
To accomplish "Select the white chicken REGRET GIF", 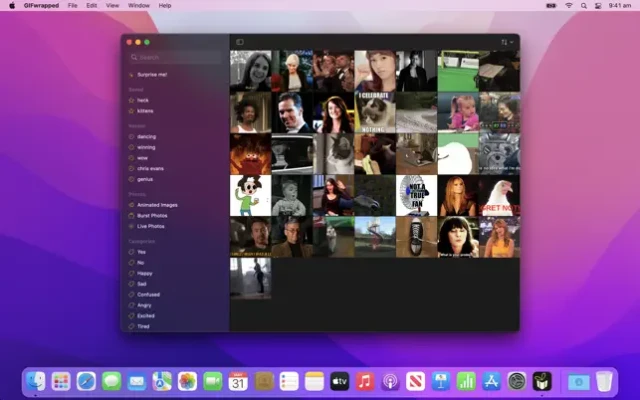I will click(499, 196).
